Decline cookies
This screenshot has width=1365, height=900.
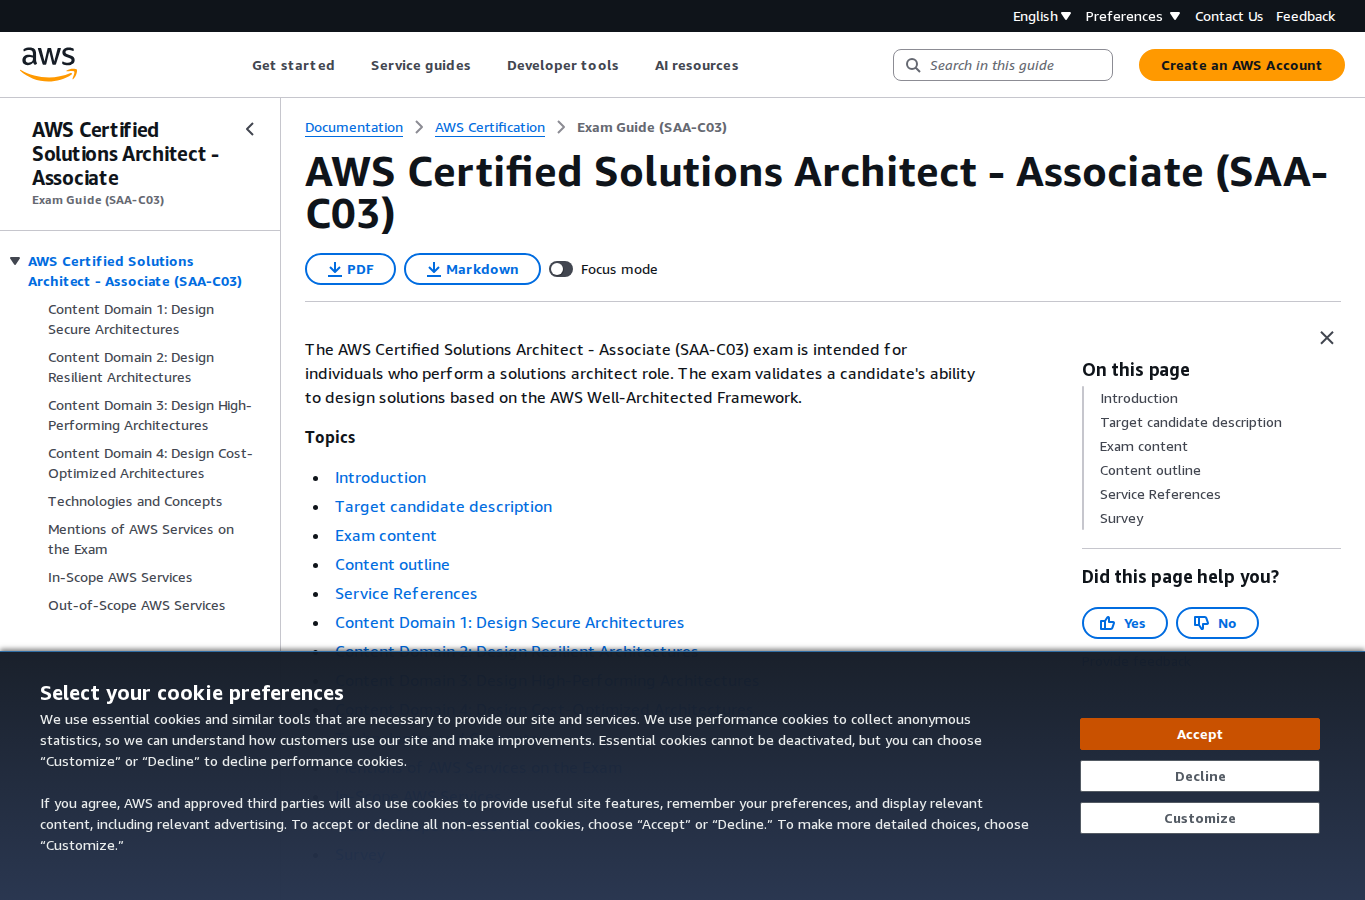click(1200, 776)
